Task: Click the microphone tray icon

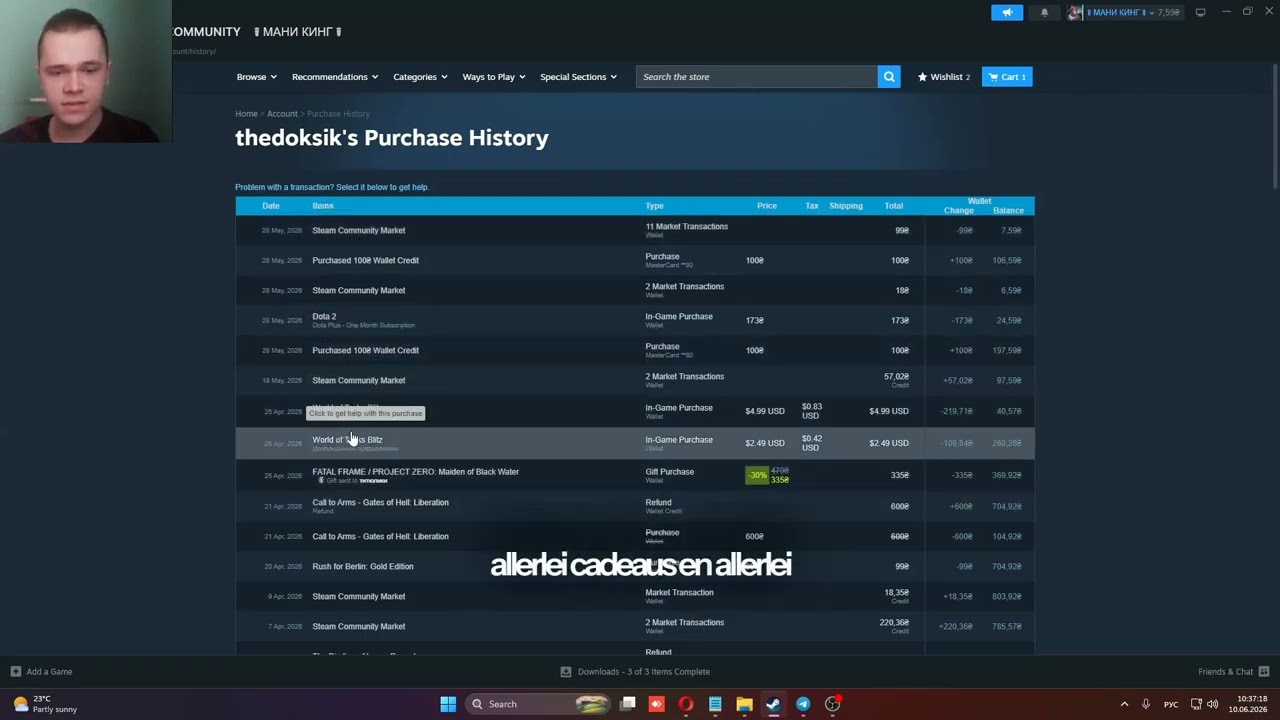Action: point(1146,704)
